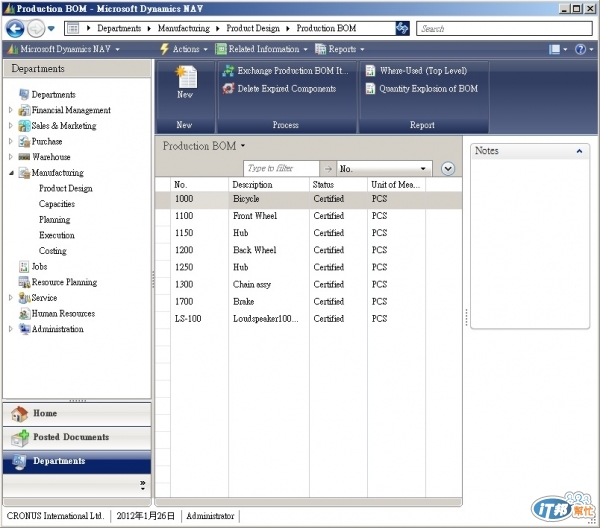Screen dimensions: 600x528
Task: Expand the Administration tree node
Action: point(11,329)
